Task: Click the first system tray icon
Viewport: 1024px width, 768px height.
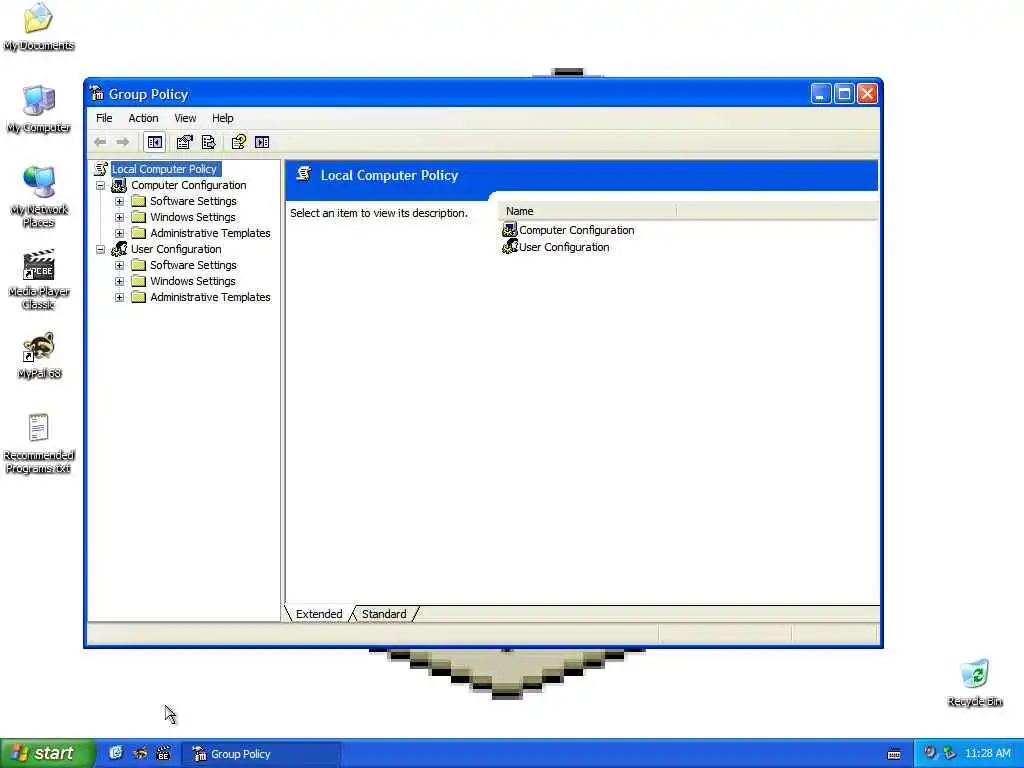Action: coord(929,753)
